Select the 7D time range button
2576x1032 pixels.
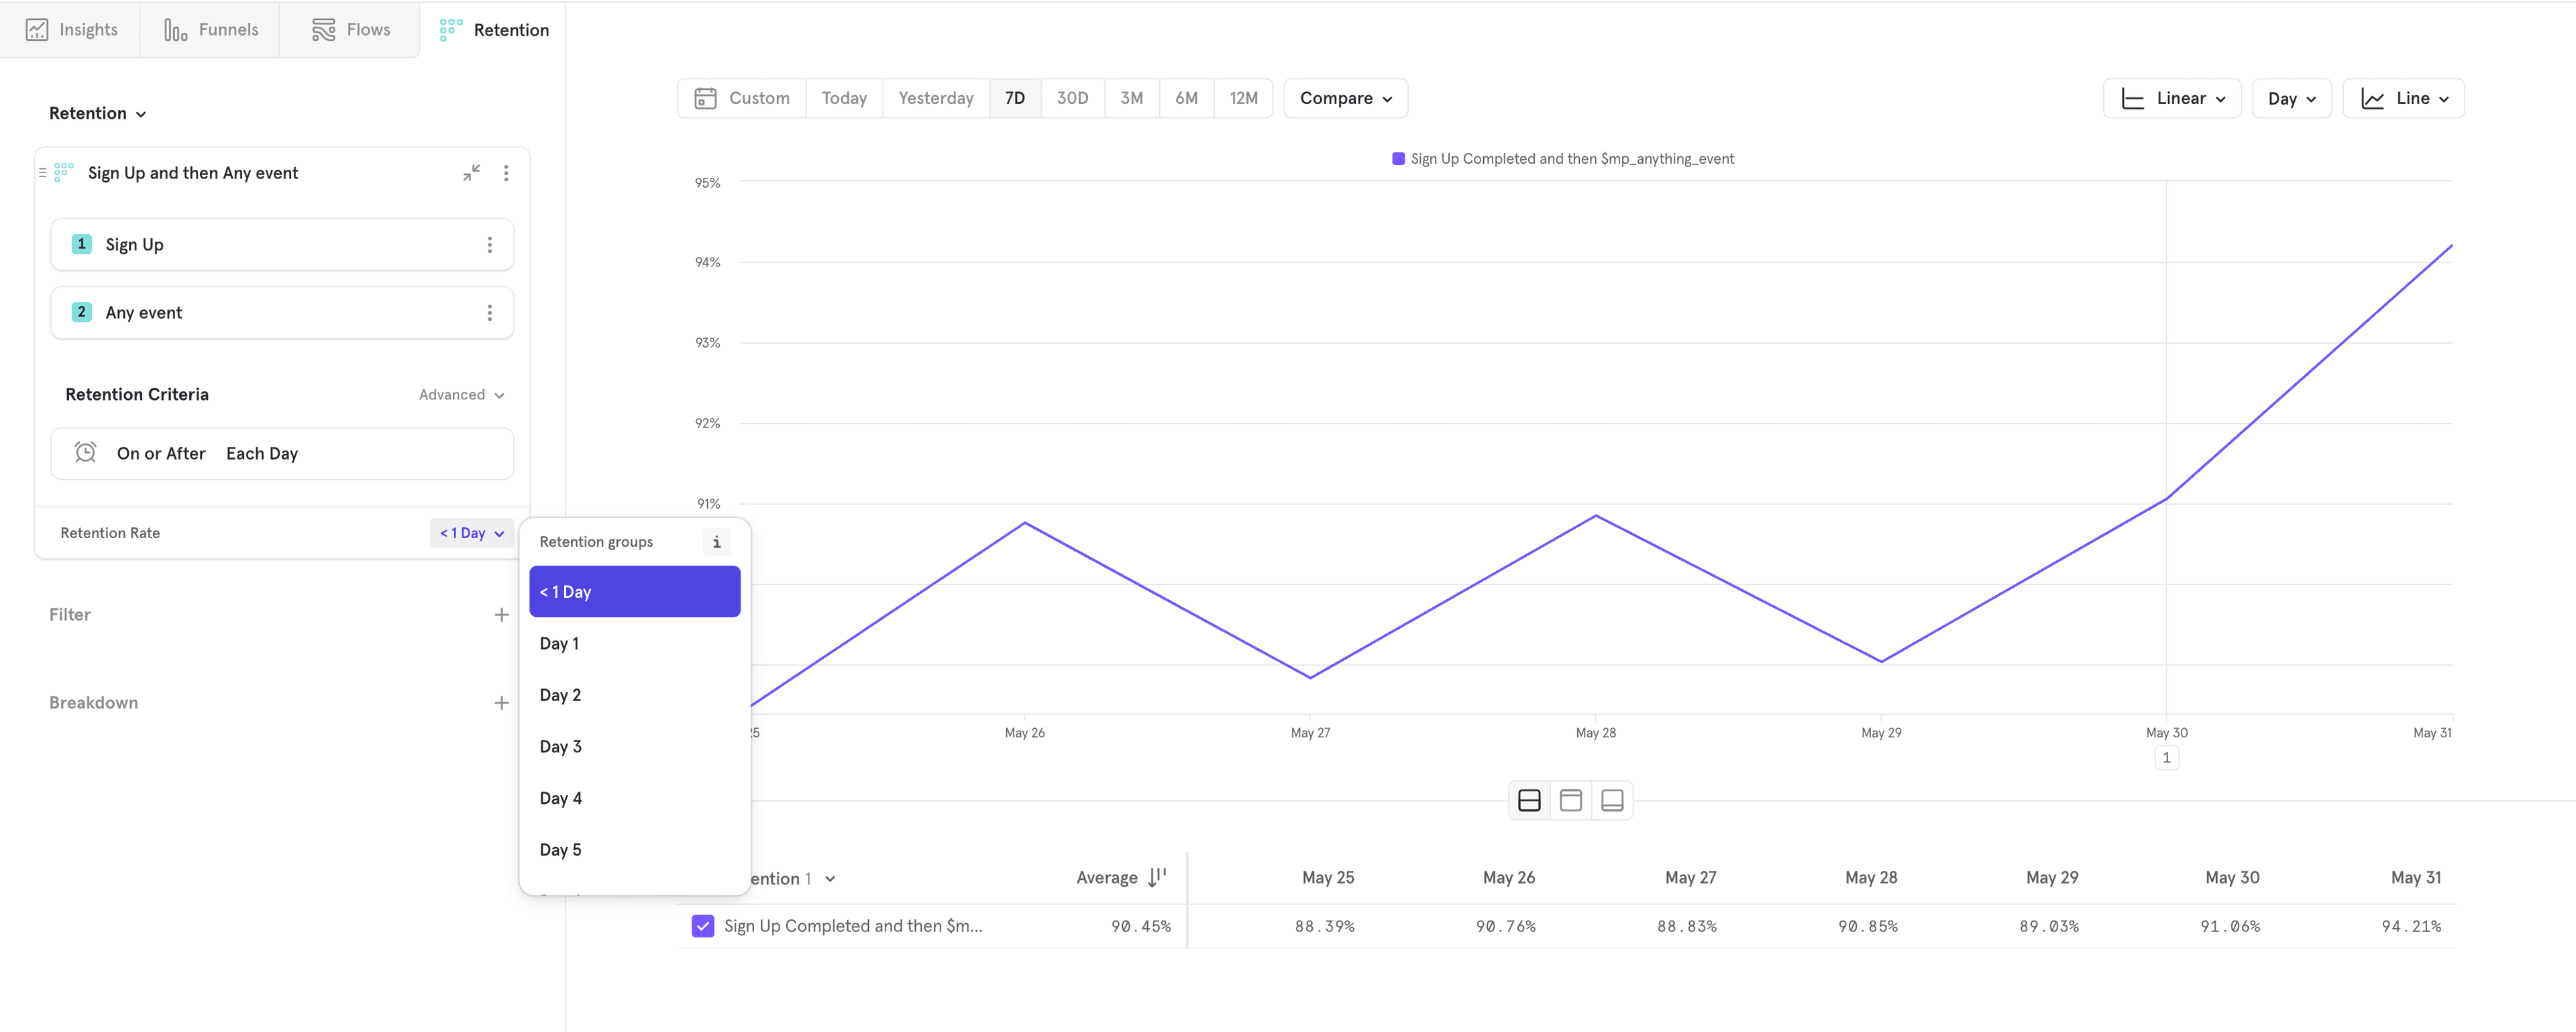coord(1015,97)
